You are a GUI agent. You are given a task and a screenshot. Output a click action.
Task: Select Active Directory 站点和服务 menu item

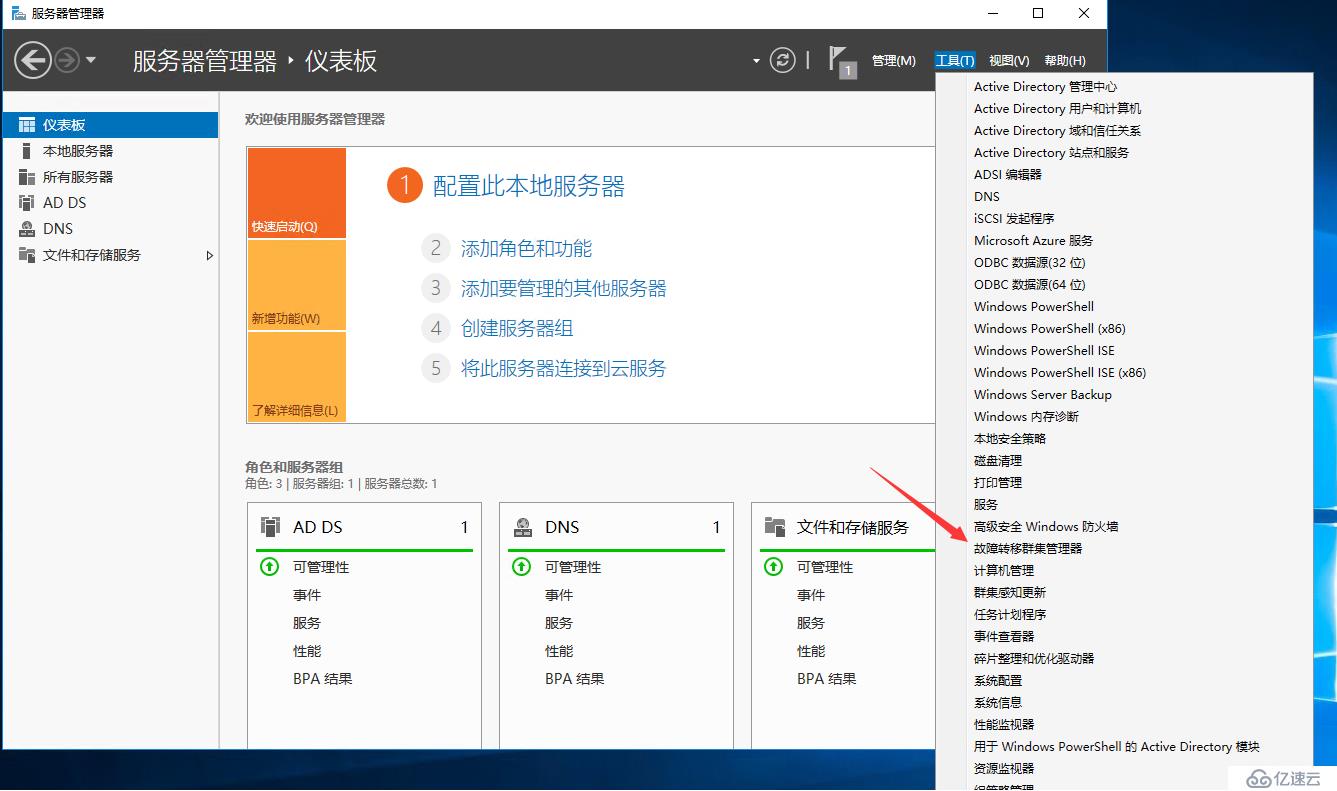tap(1052, 153)
